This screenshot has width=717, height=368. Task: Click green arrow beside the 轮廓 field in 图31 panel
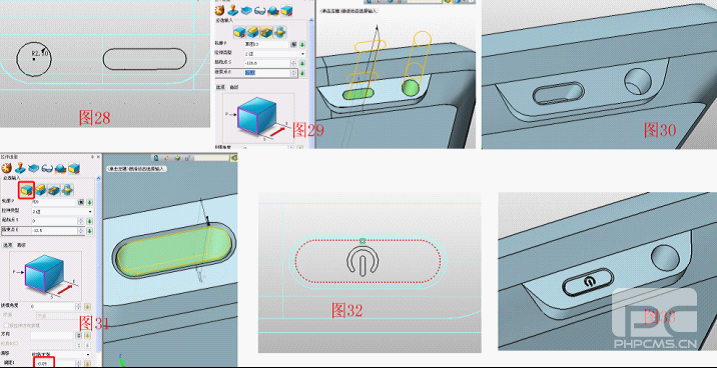point(90,202)
